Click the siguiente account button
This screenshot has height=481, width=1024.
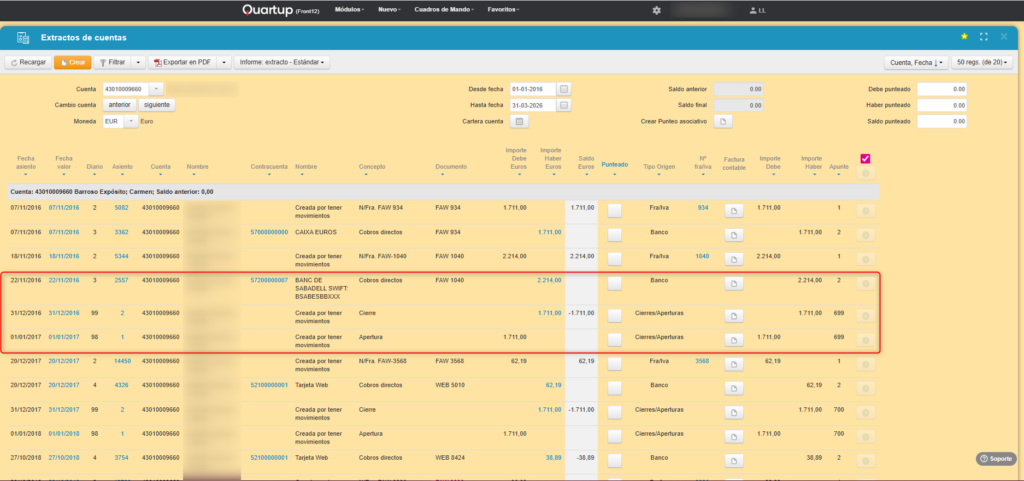point(157,104)
